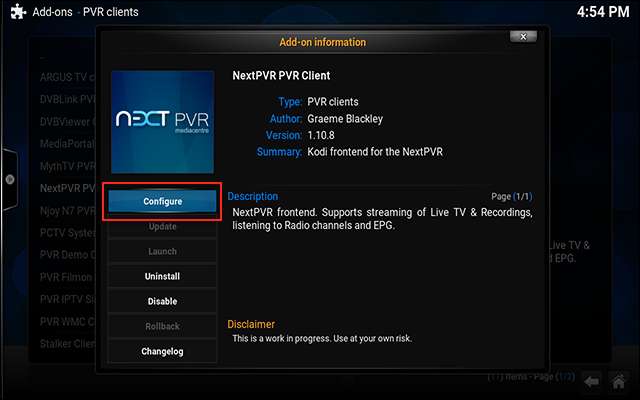Image resolution: width=640 pixels, height=400 pixels.
Task: Click the disclaimer text work in progress
Action: click(x=322, y=338)
